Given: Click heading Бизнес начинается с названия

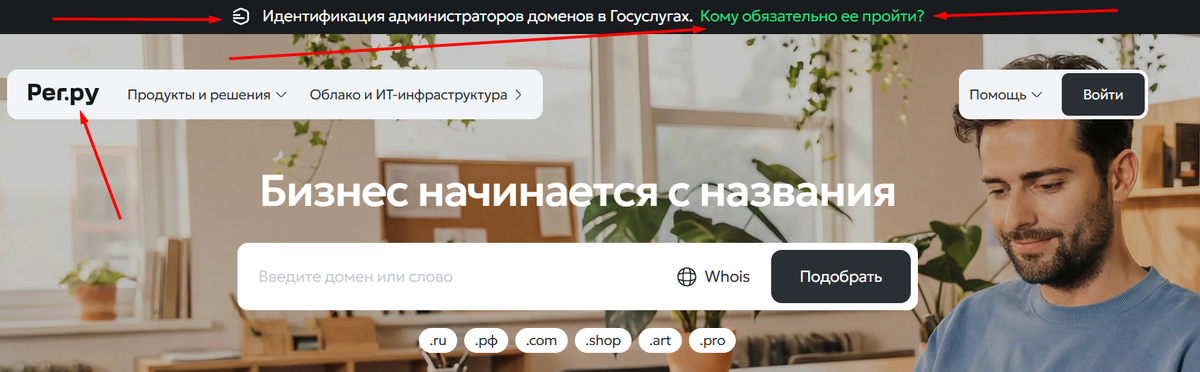Looking at the screenshot, I should (x=577, y=191).
